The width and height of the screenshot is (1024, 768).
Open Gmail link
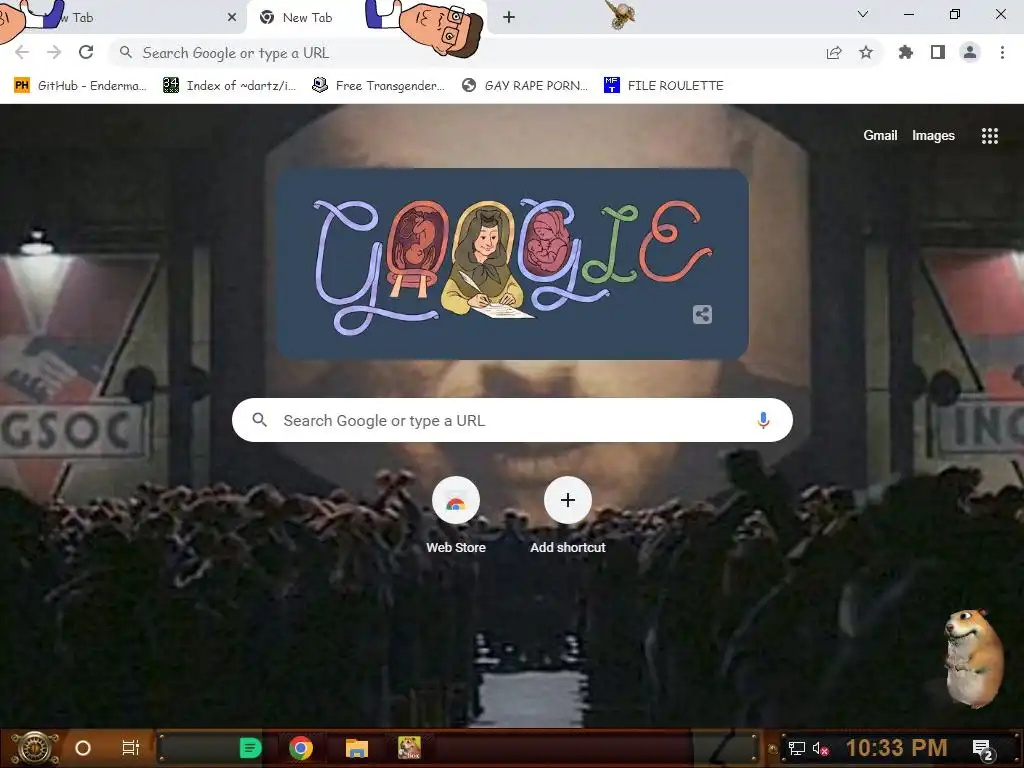pyautogui.click(x=880, y=135)
